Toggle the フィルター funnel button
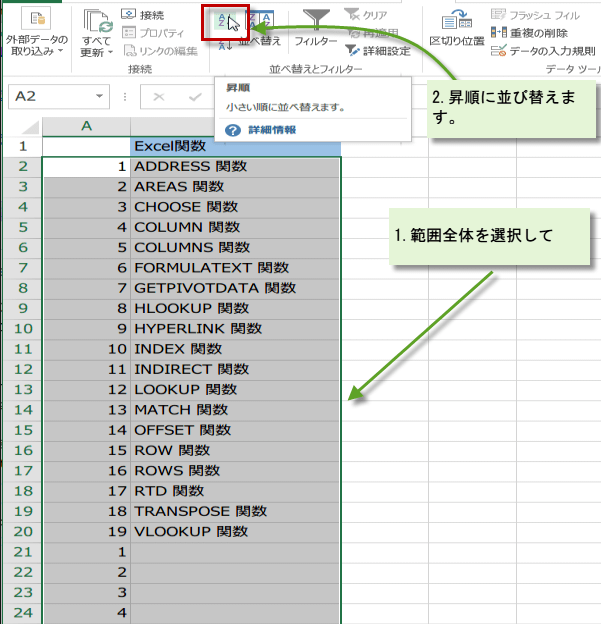 (316, 27)
